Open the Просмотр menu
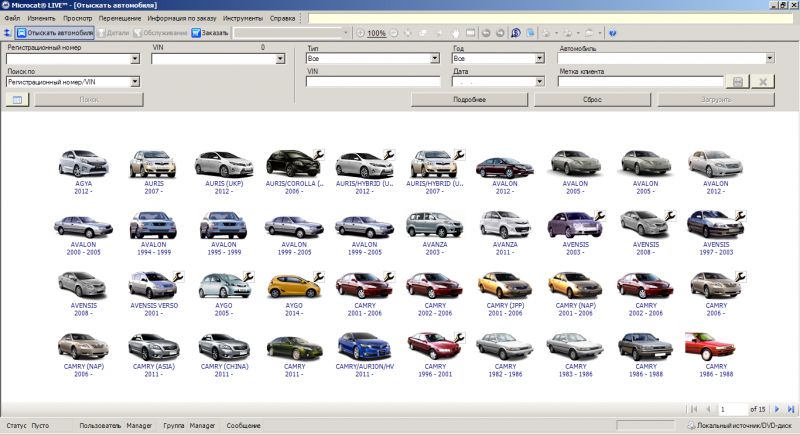 tap(78, 18)
